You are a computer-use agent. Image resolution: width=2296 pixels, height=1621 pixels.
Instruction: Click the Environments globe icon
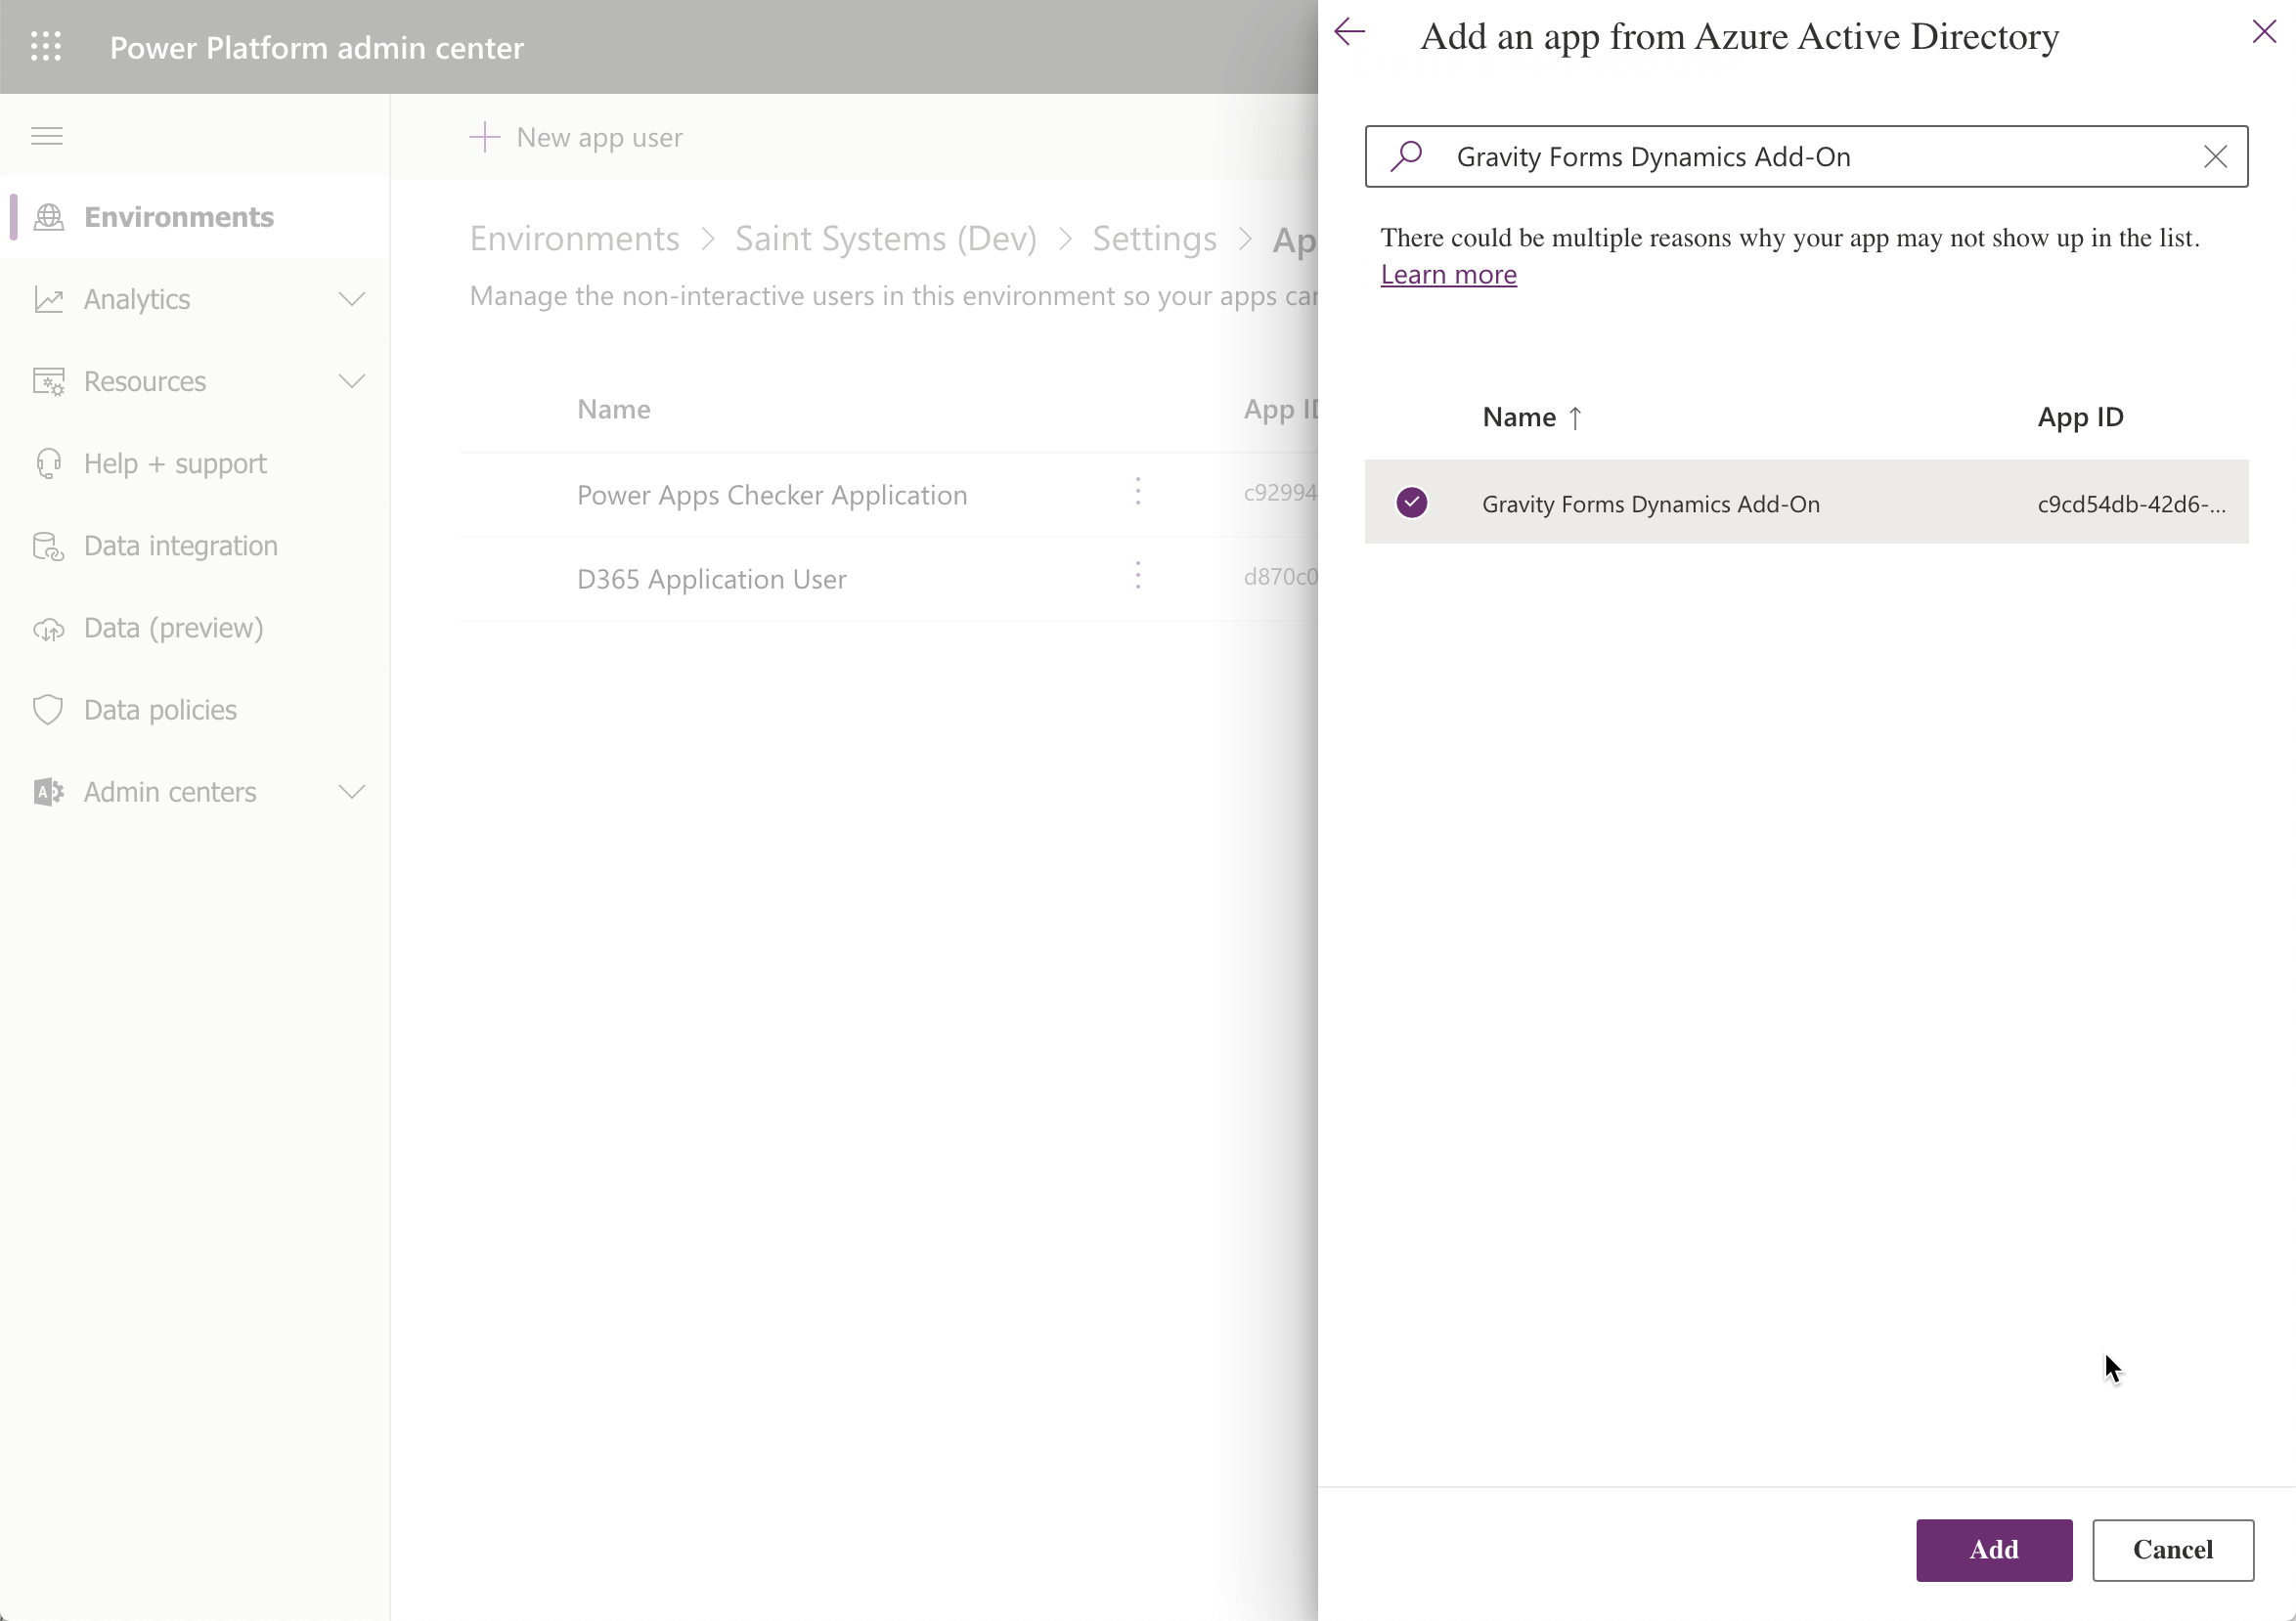[x=49, y=217]
